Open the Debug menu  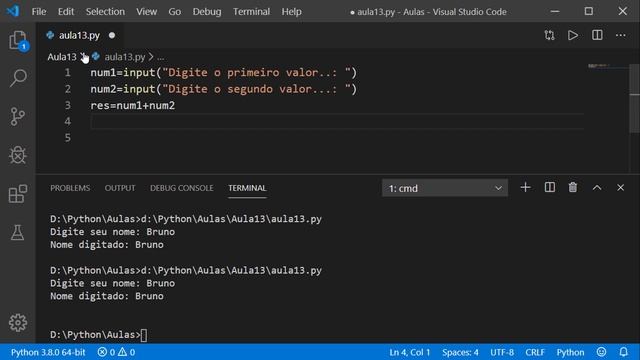pos(207,11)
